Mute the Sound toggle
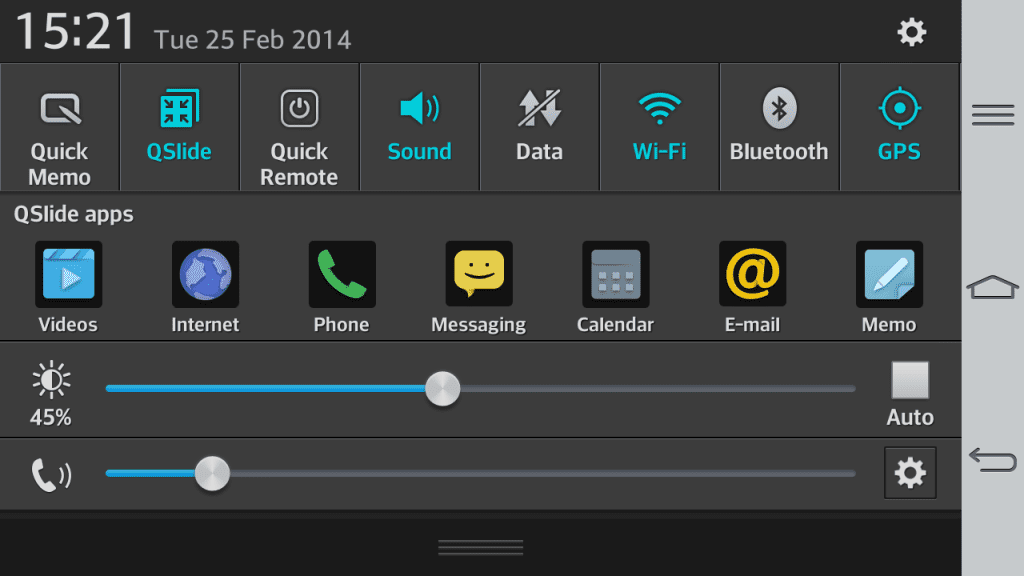This screenshot has height=576, width=1024. [x=419, y=127]
